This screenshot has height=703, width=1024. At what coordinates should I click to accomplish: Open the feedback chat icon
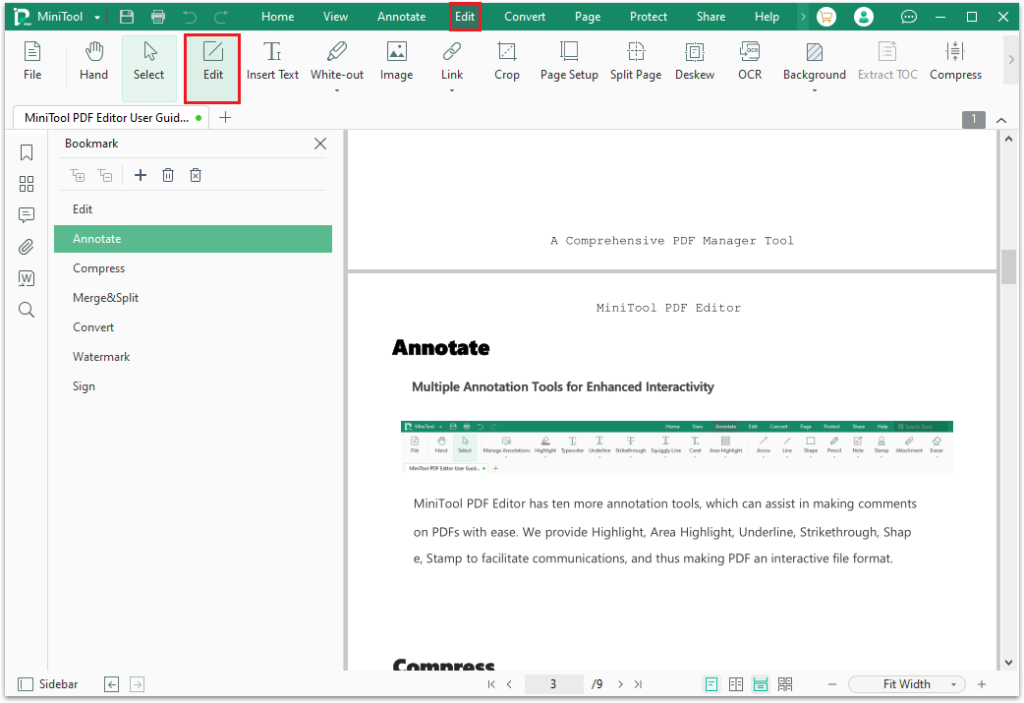[908, 17]
